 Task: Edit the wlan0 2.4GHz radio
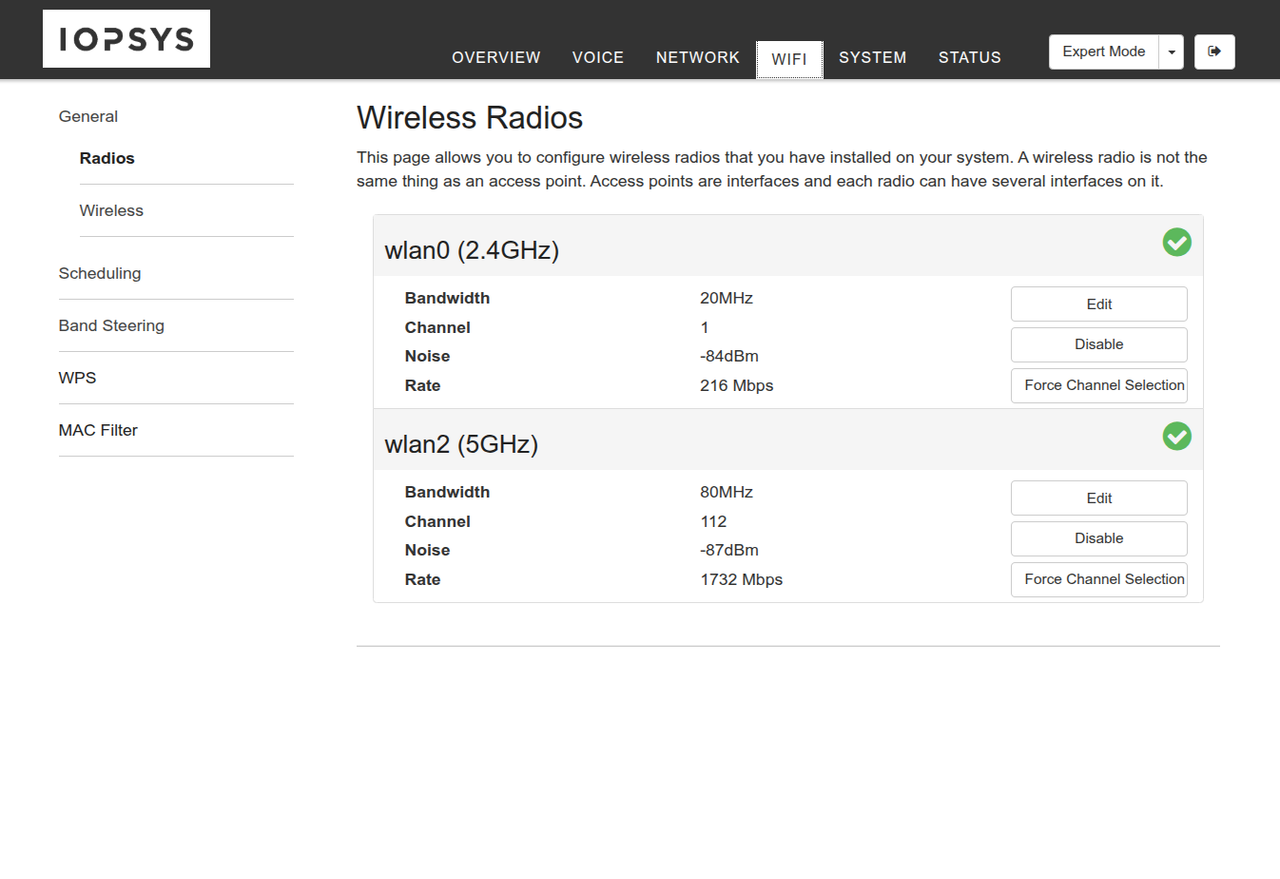(1099, 304)
